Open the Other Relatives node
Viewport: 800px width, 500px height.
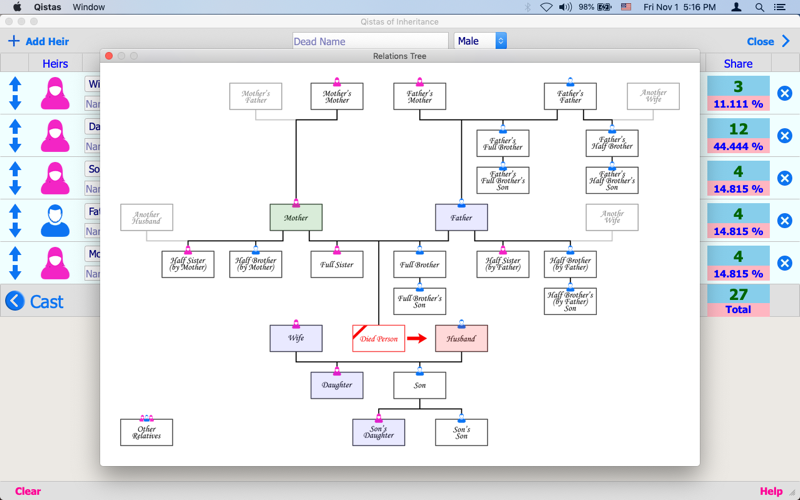[146, 432]
